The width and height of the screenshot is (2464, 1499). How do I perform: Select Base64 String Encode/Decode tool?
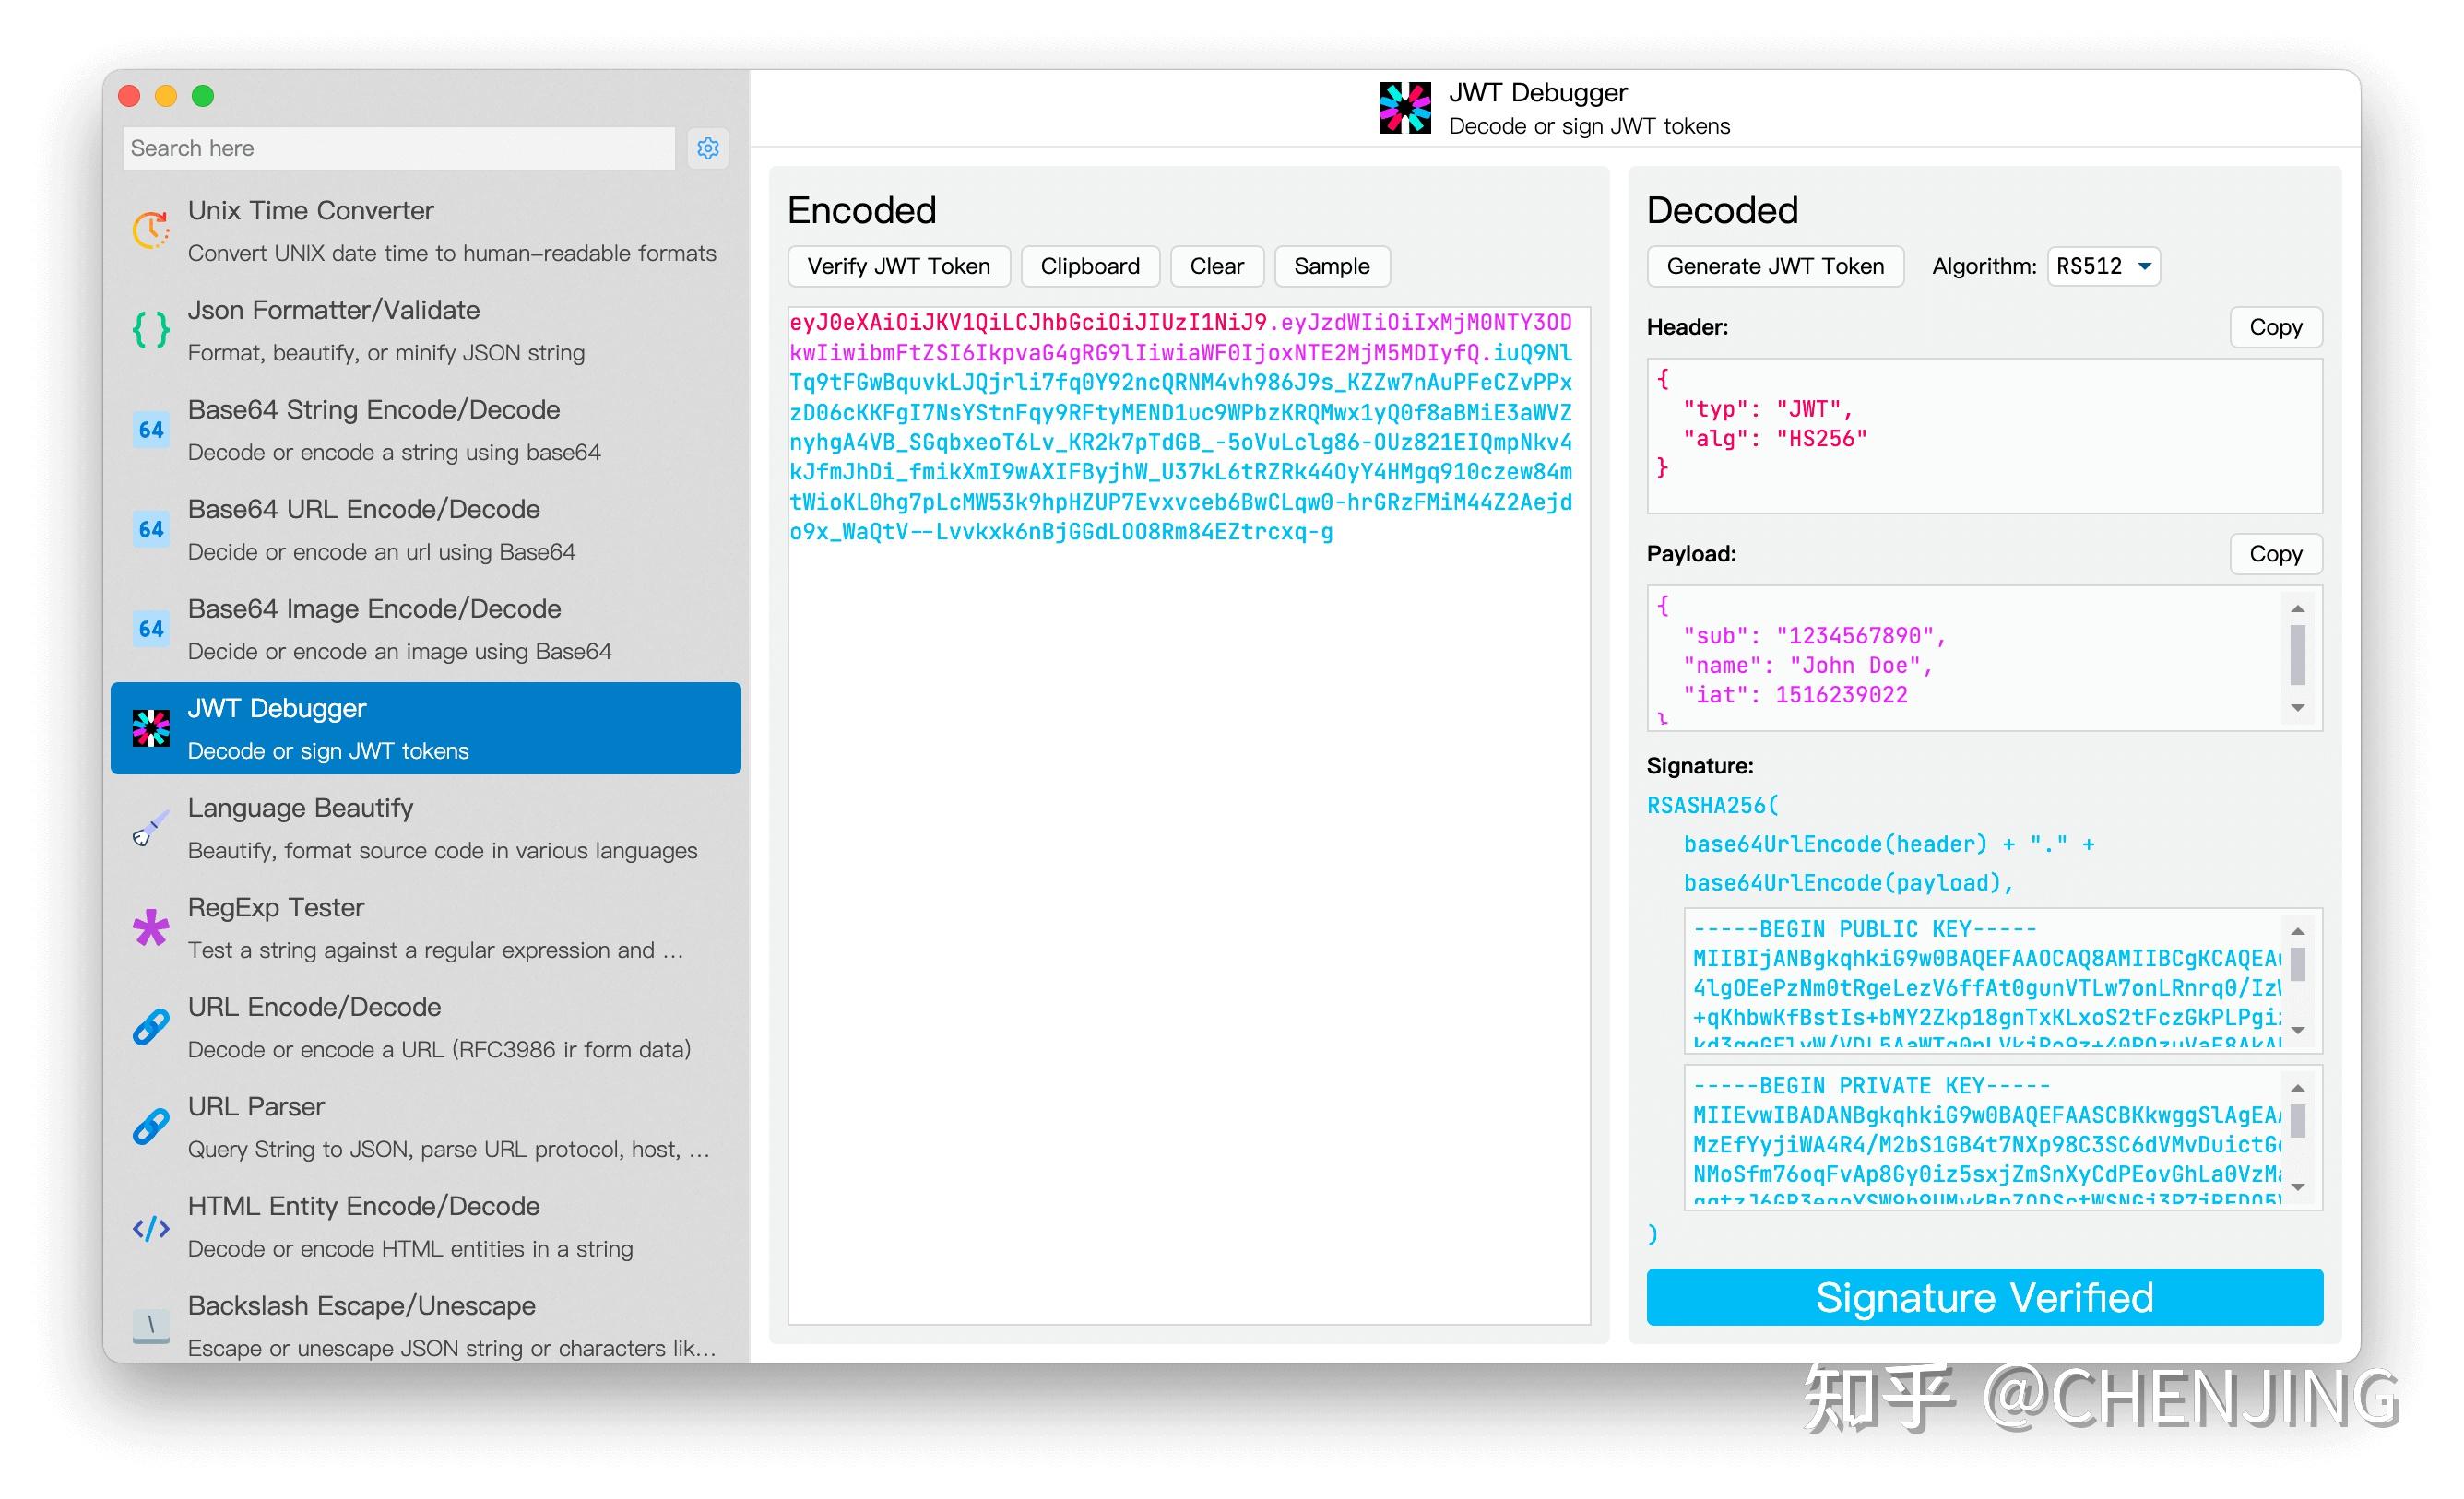(425, 430)
